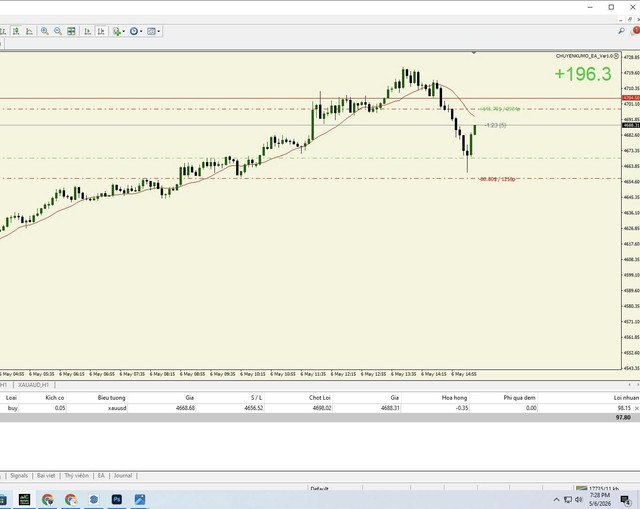Open the black-green terminal app in taskbar
Screen dimensions: 640x509
click(x=24, y=499)
